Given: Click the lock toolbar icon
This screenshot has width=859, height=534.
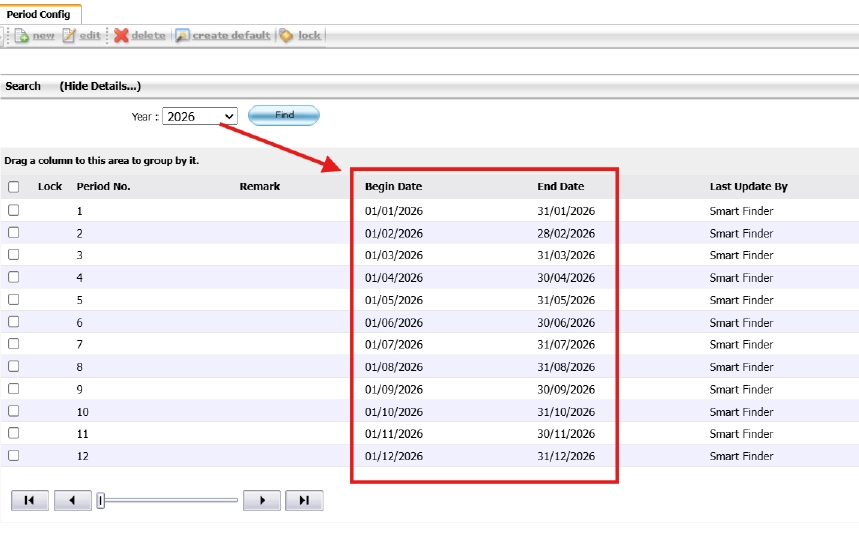Looking at the screenshot, I should pyautogui.click(x=287, y=36).
